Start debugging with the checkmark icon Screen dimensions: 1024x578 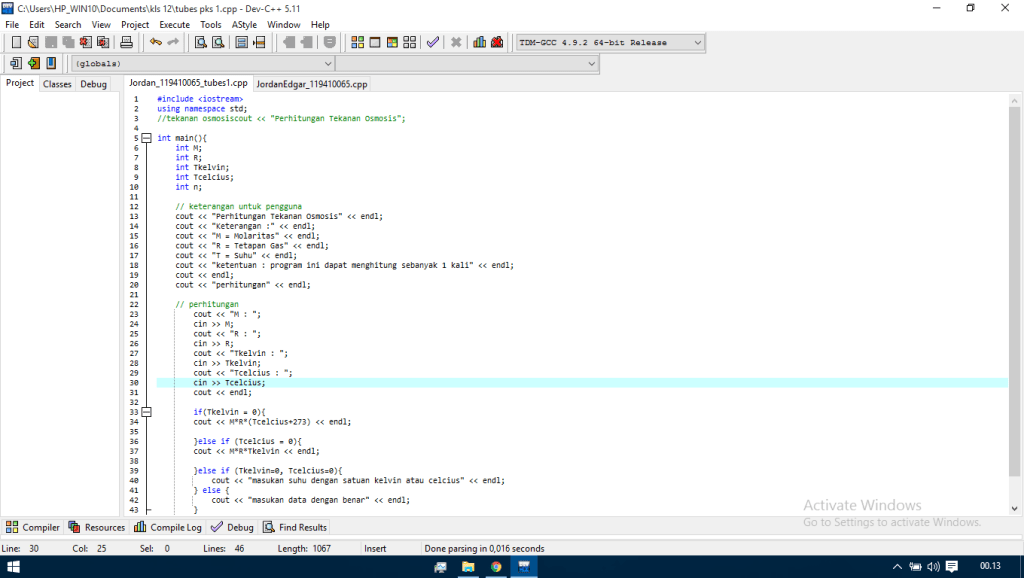432,43
